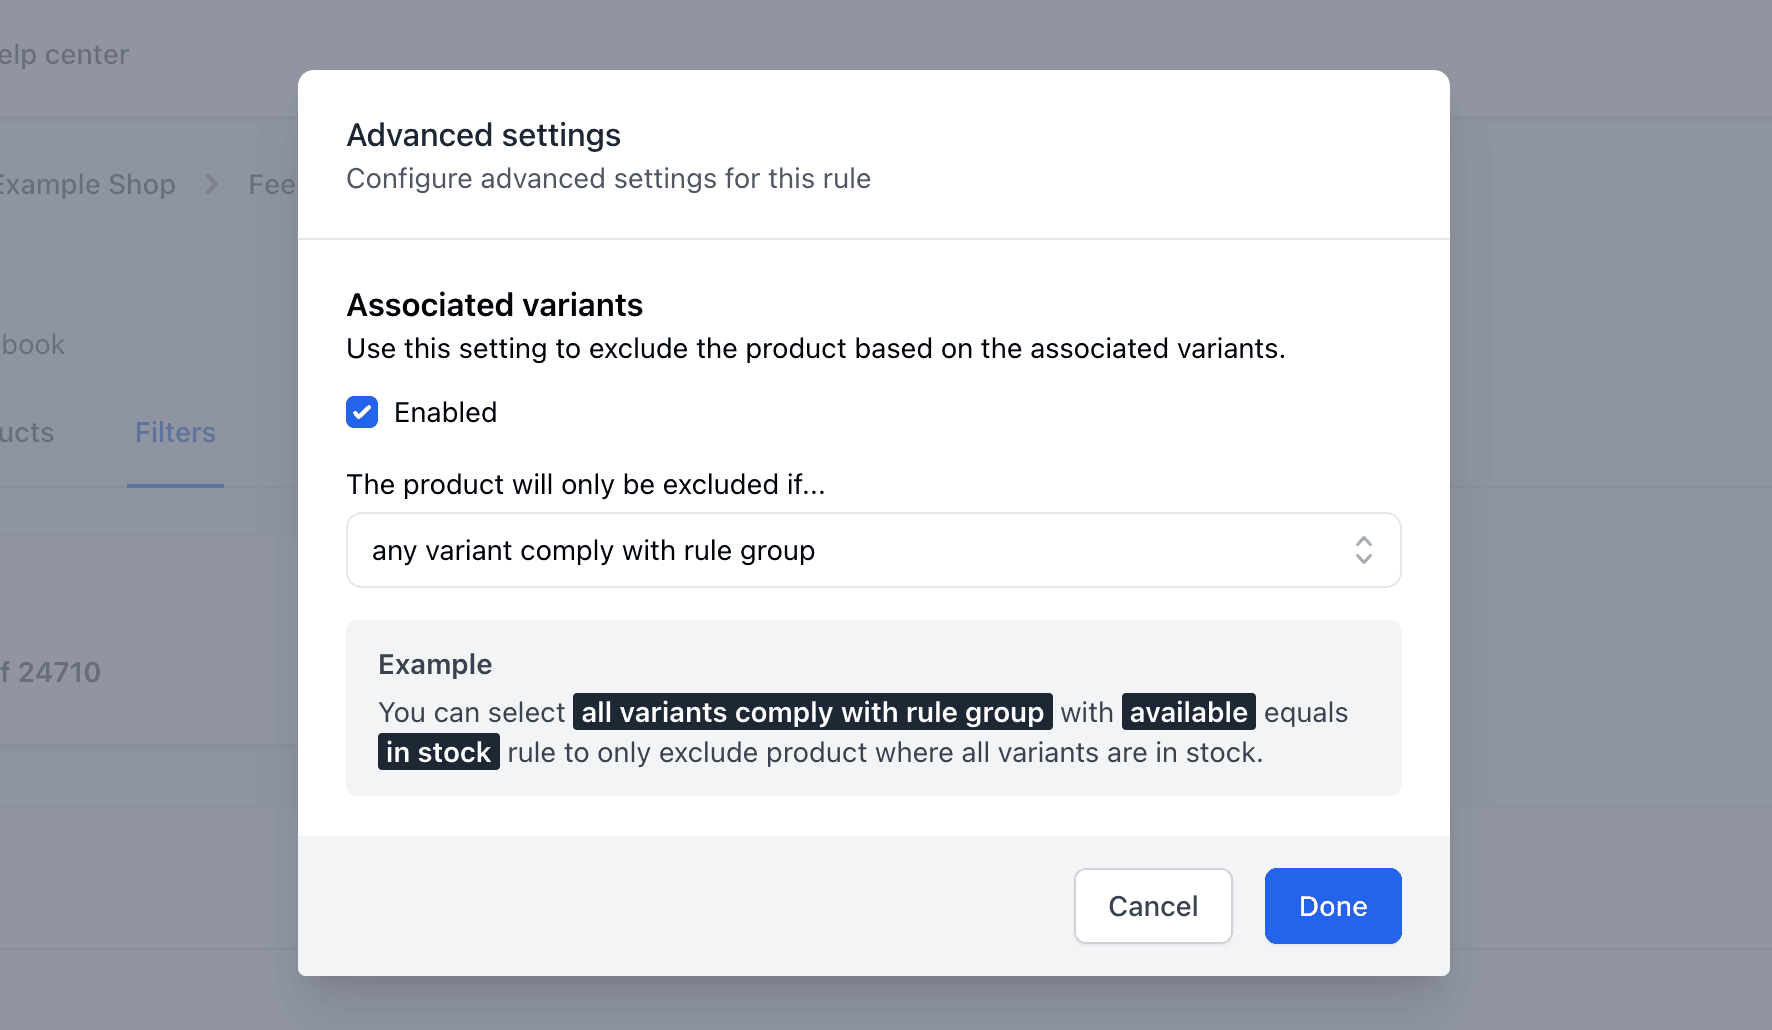1772x1030 pixels.
Task: Switch to the Filters tab
Action: click(175, 433)
